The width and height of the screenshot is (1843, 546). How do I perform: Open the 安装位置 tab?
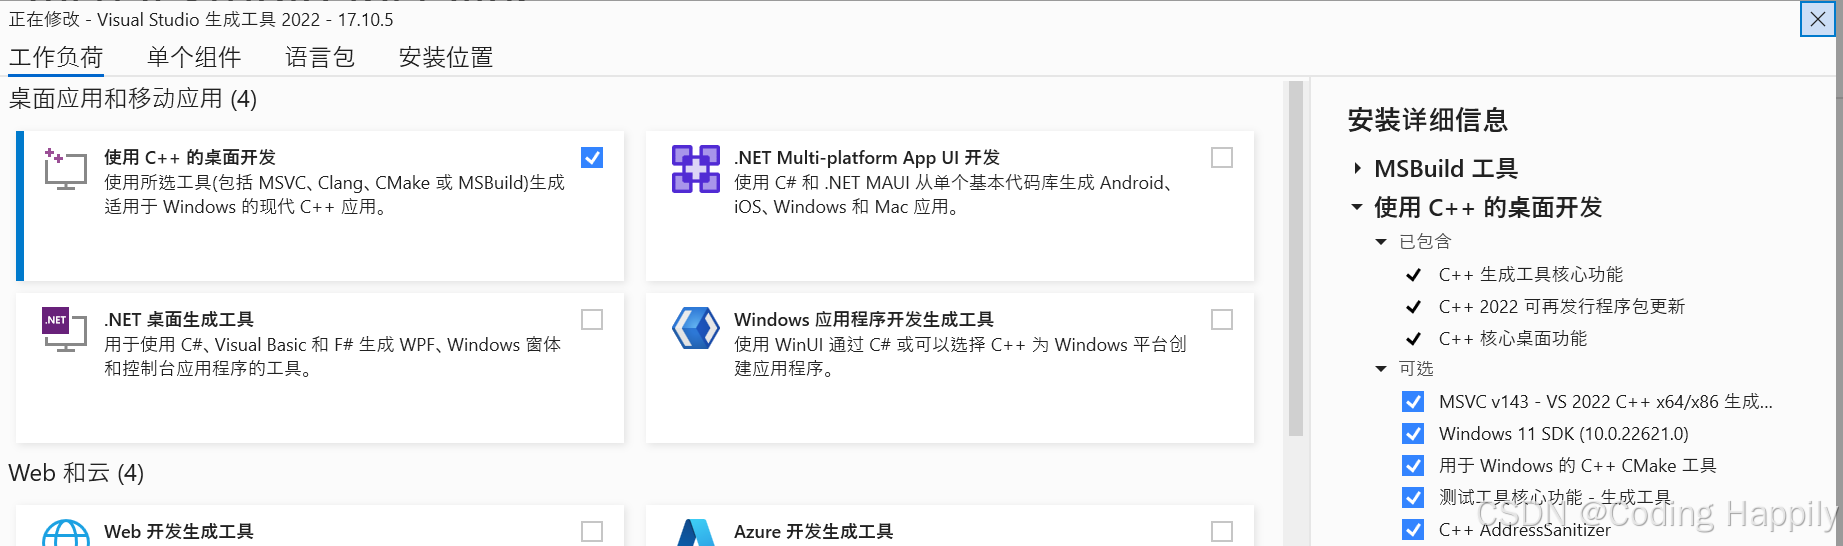(446, 58)
